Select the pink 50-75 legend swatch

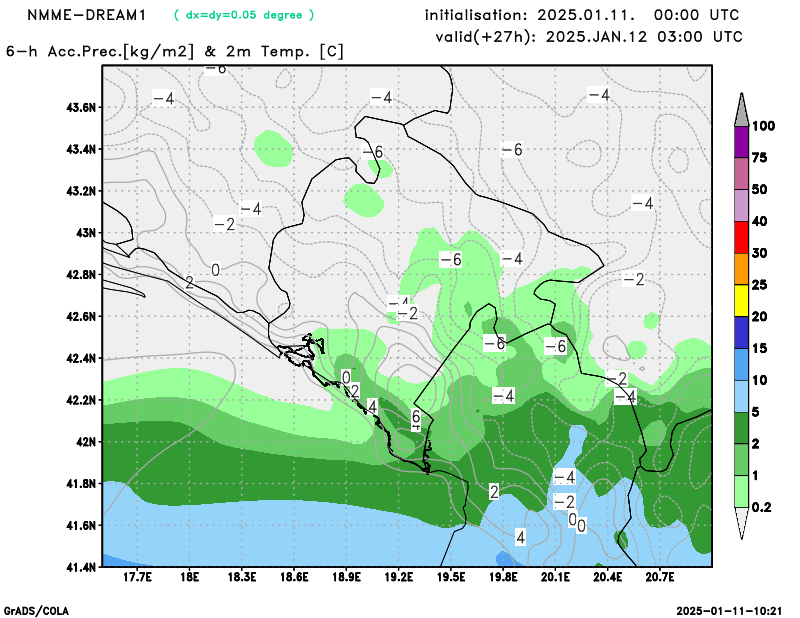(741, 174)
